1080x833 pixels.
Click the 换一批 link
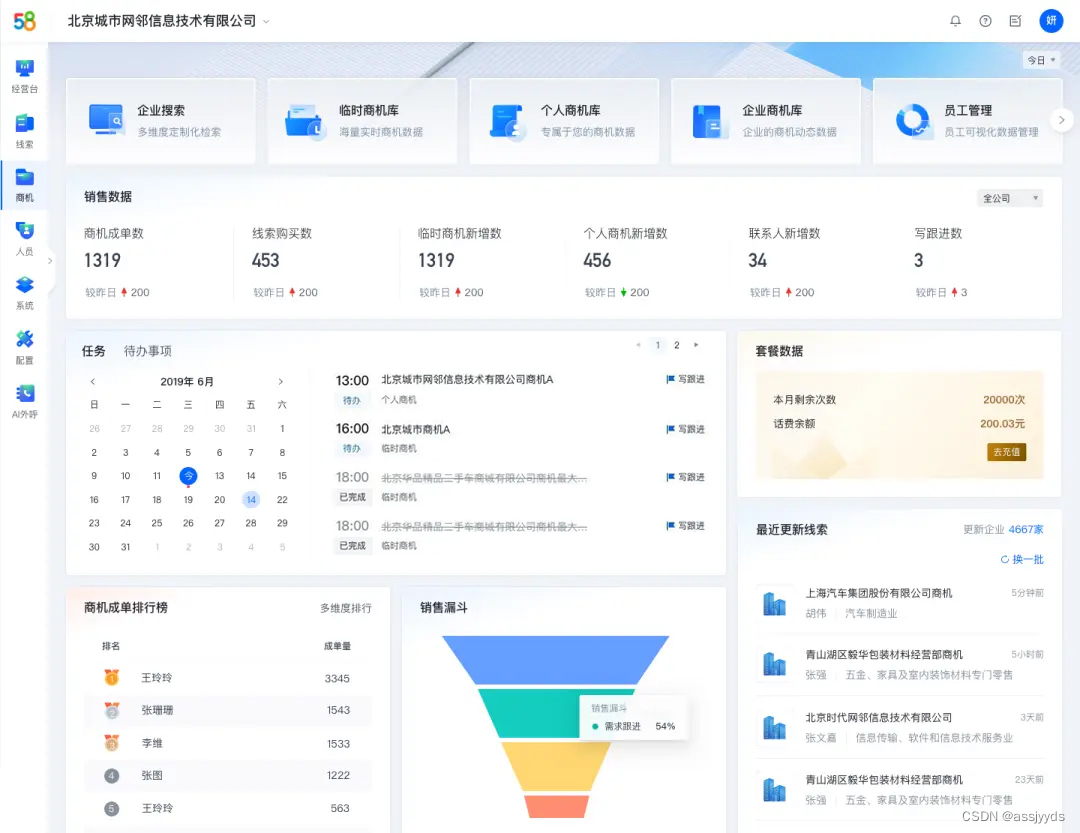point(1028,559)
